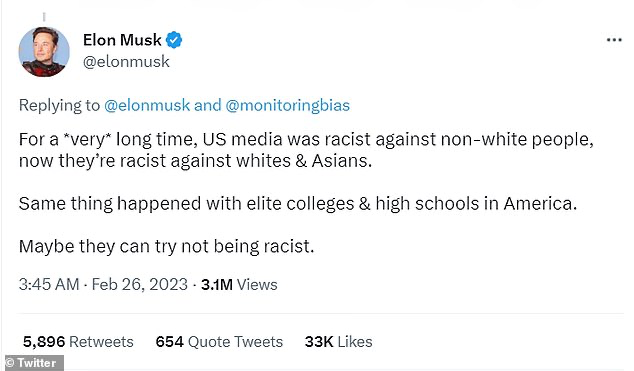
Task: Click the 'Replying to' label text
Action: tap(59, 105)
